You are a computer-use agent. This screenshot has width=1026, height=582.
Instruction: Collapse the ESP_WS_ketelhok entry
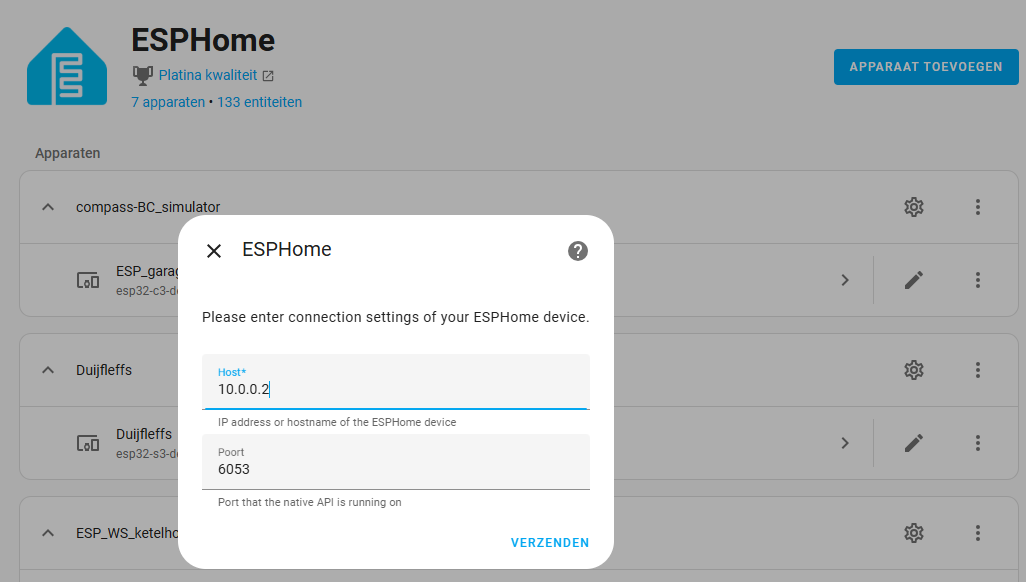(x=48, y=533)
